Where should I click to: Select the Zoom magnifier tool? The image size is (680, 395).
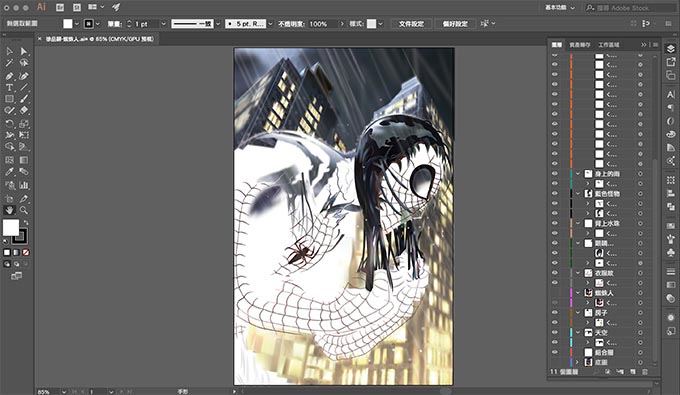pyautogui.click(x=24, y=210)
